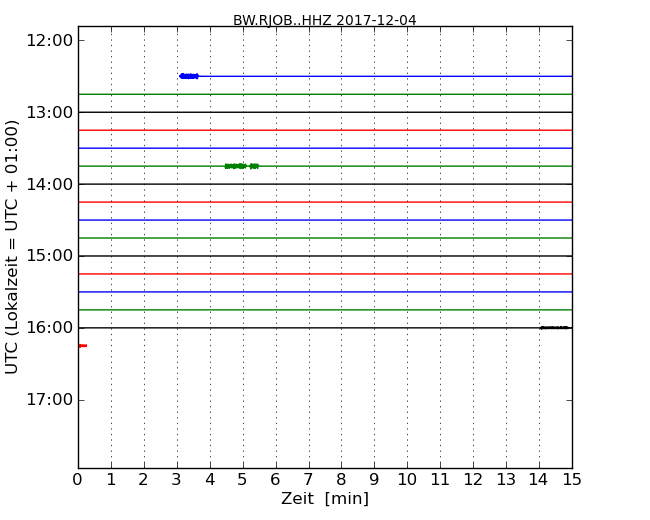Click the x-axis tick label 10

tap(407, 480)
